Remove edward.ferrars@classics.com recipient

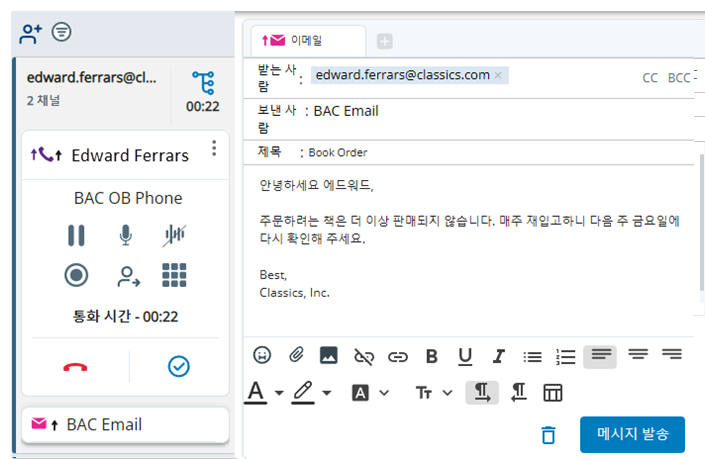498,75
